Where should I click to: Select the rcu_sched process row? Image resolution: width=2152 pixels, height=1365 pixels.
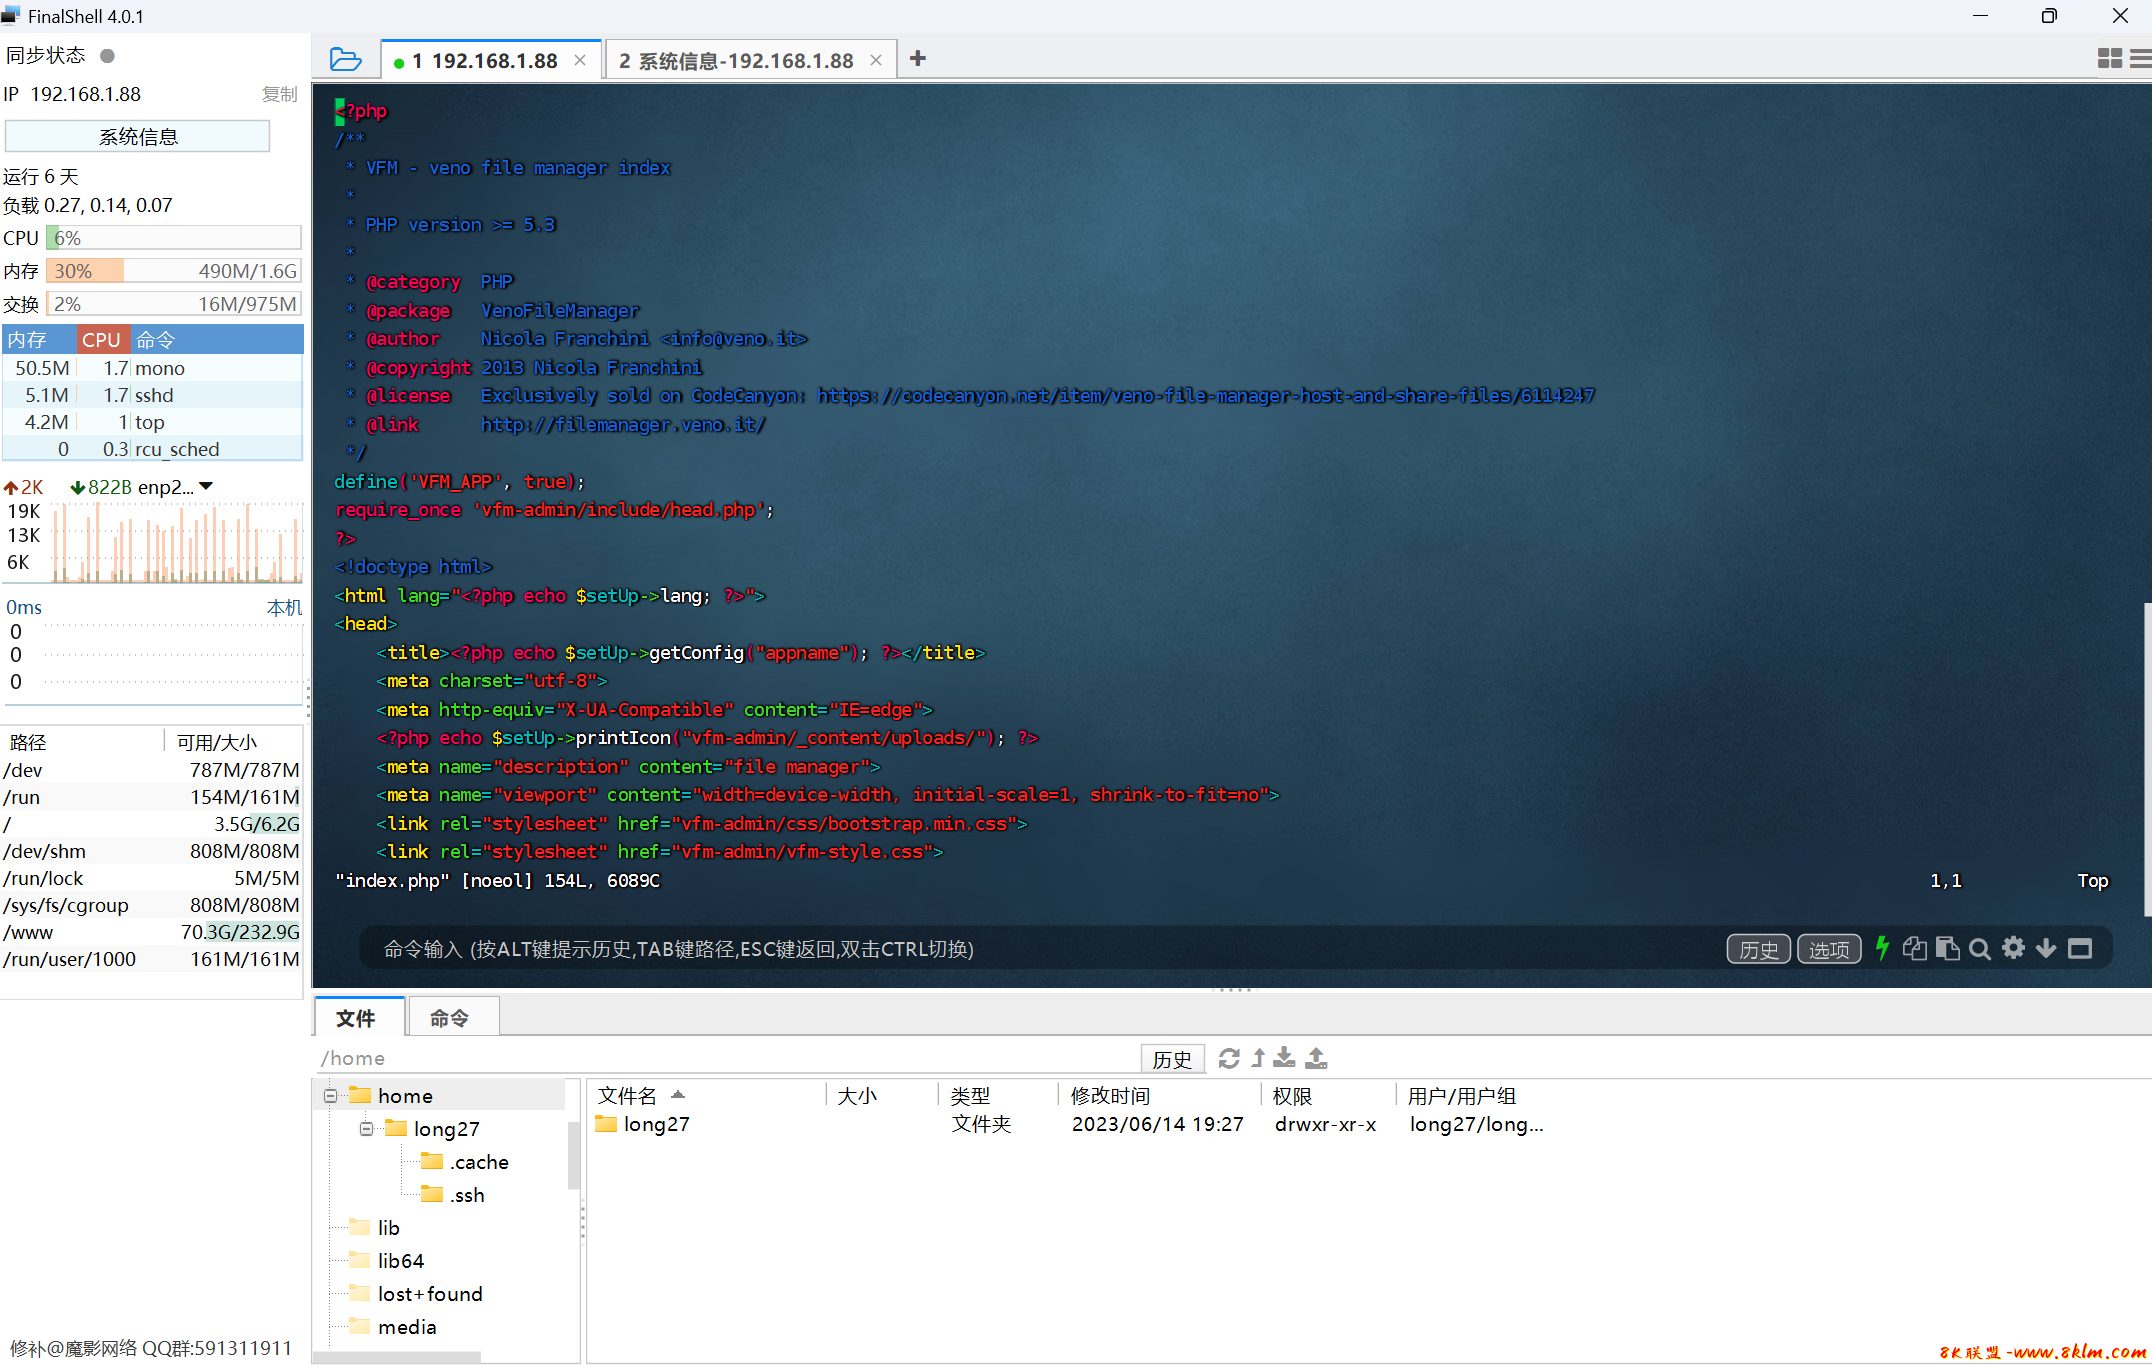(152, 449)
